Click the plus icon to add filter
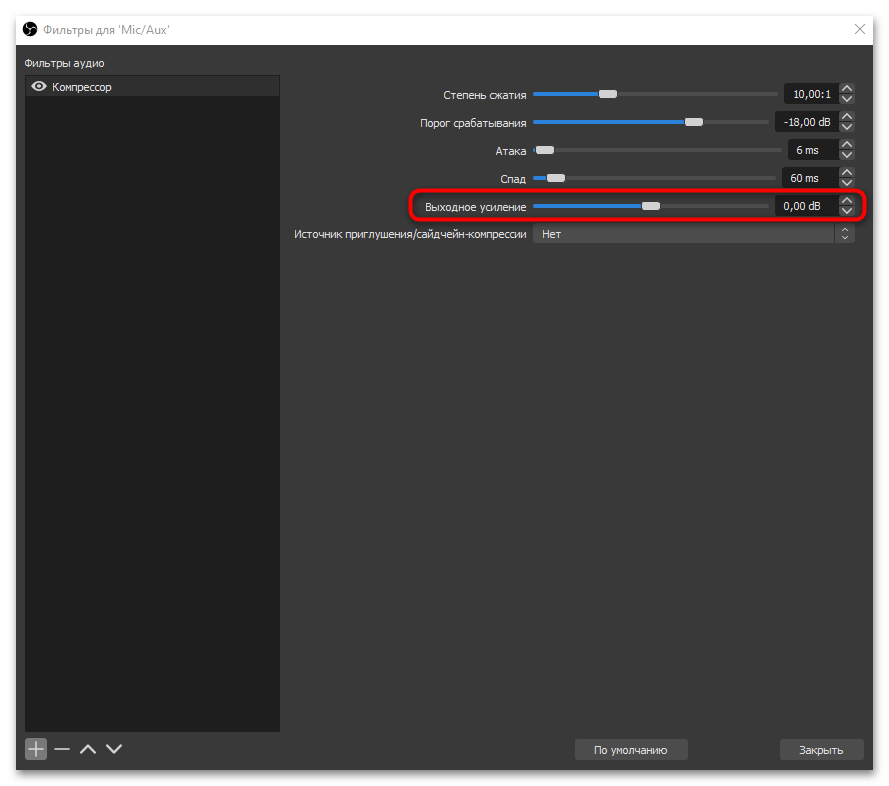The height and width of the screenshot is (786, 889). click(x=36, y=749)
